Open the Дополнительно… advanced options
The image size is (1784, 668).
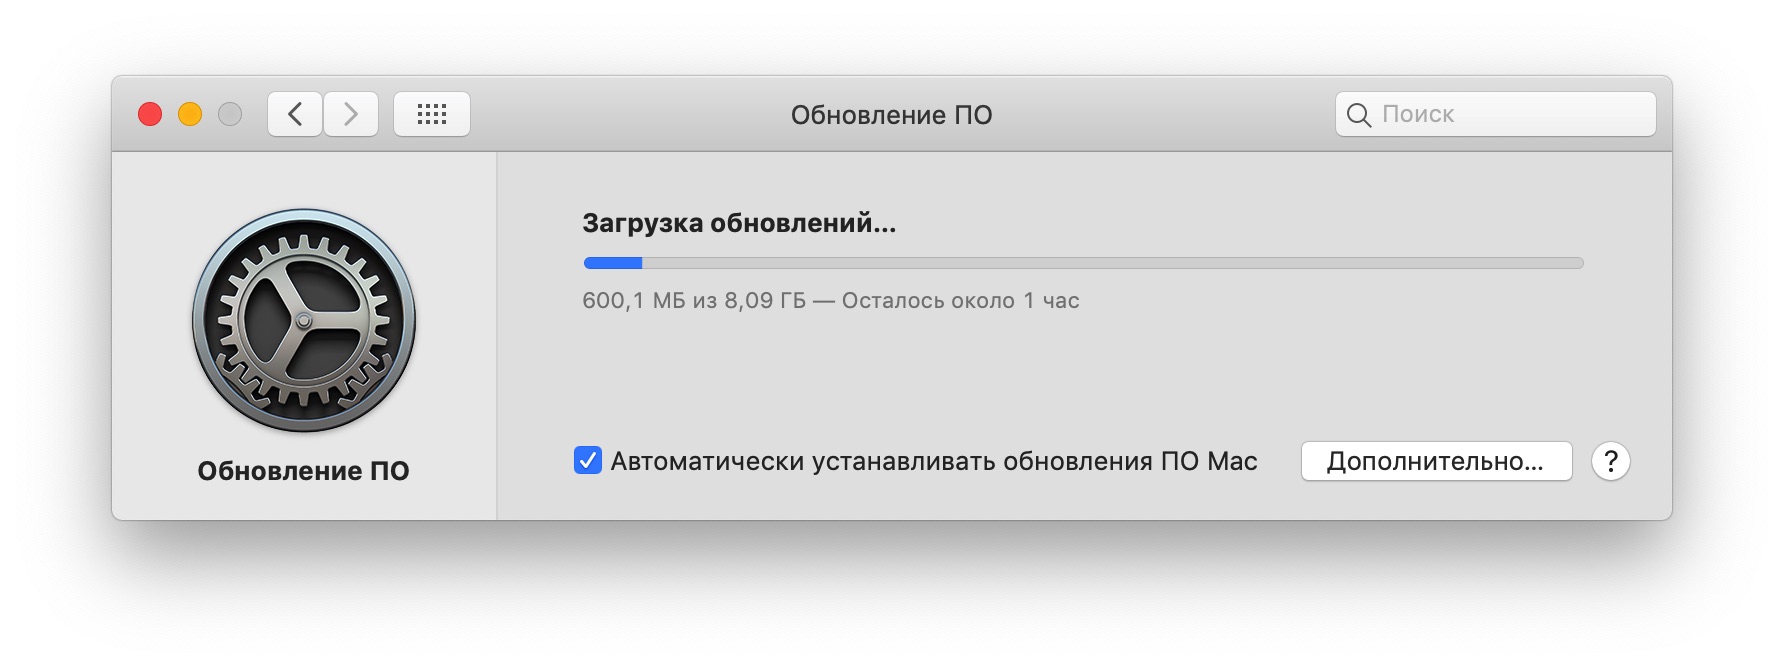tap(1436, 461)
